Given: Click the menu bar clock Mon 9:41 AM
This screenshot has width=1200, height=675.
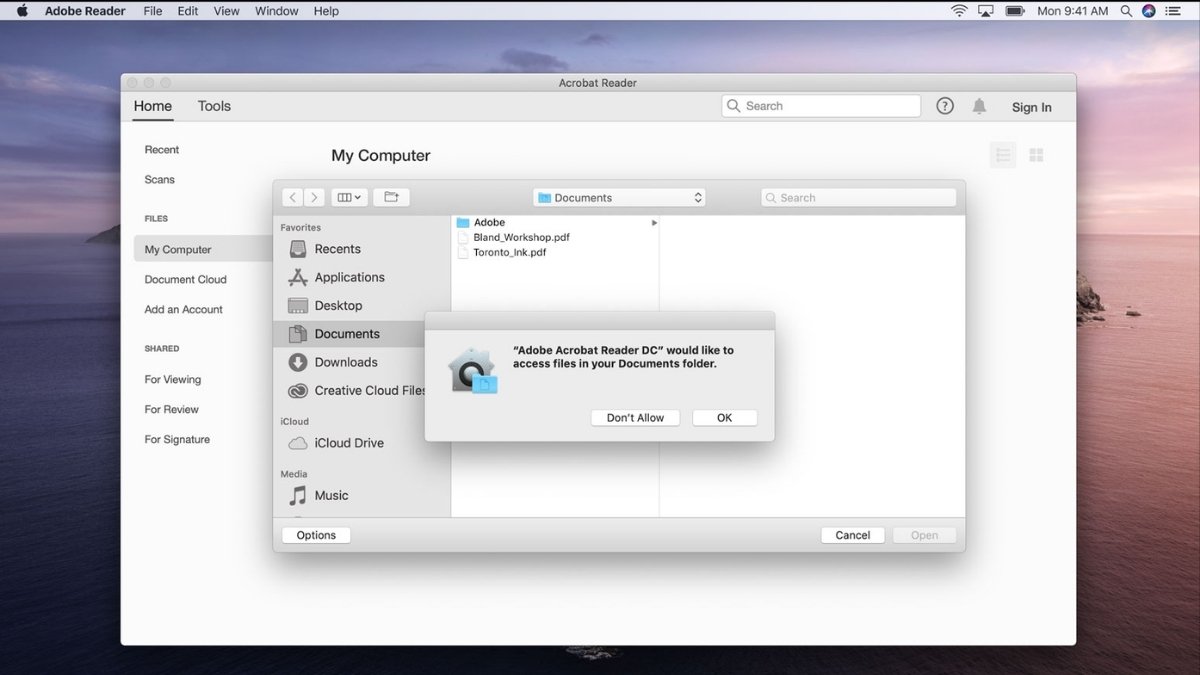Looking at the screenshot, I should point(1072,11).
